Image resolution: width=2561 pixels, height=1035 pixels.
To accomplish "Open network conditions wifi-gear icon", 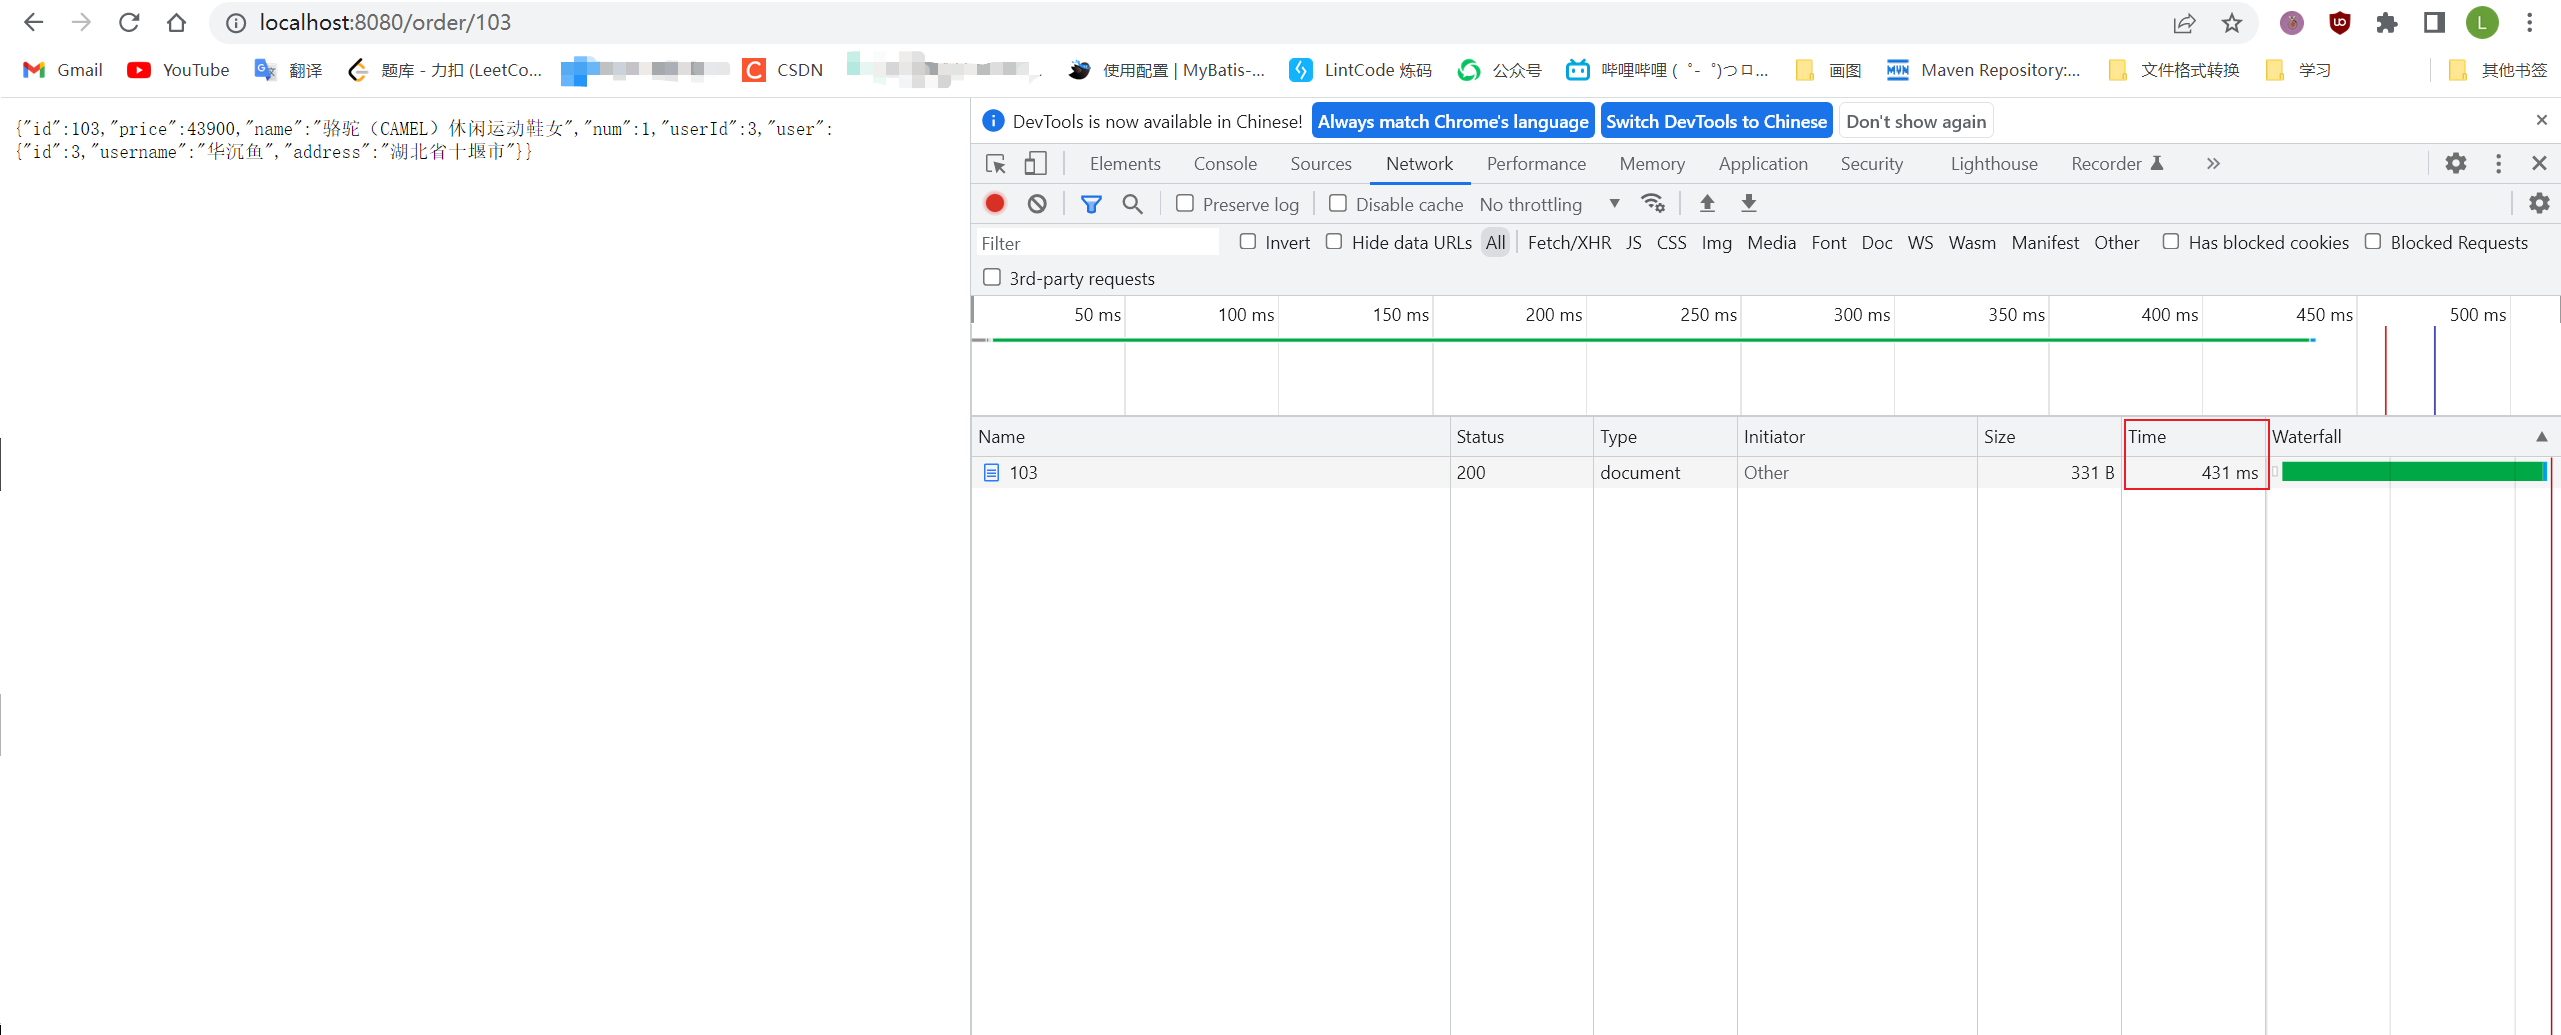I will [1653, 203].
